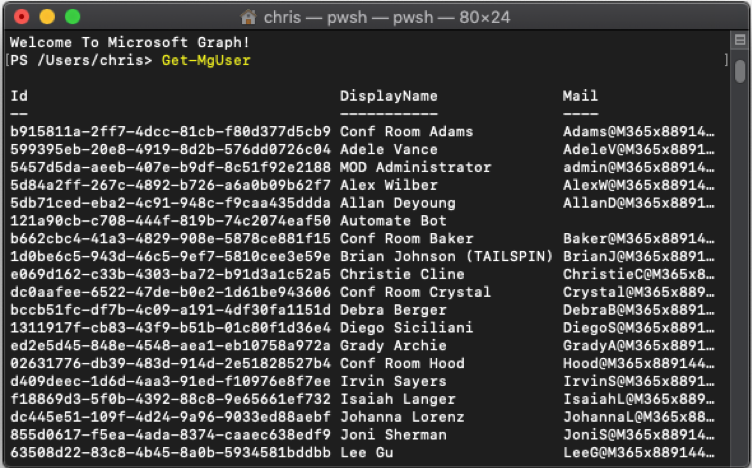Click the Lee Gu display name
Image resolution: width=752 pixels, height=468 pixels.
pos(366,453)
